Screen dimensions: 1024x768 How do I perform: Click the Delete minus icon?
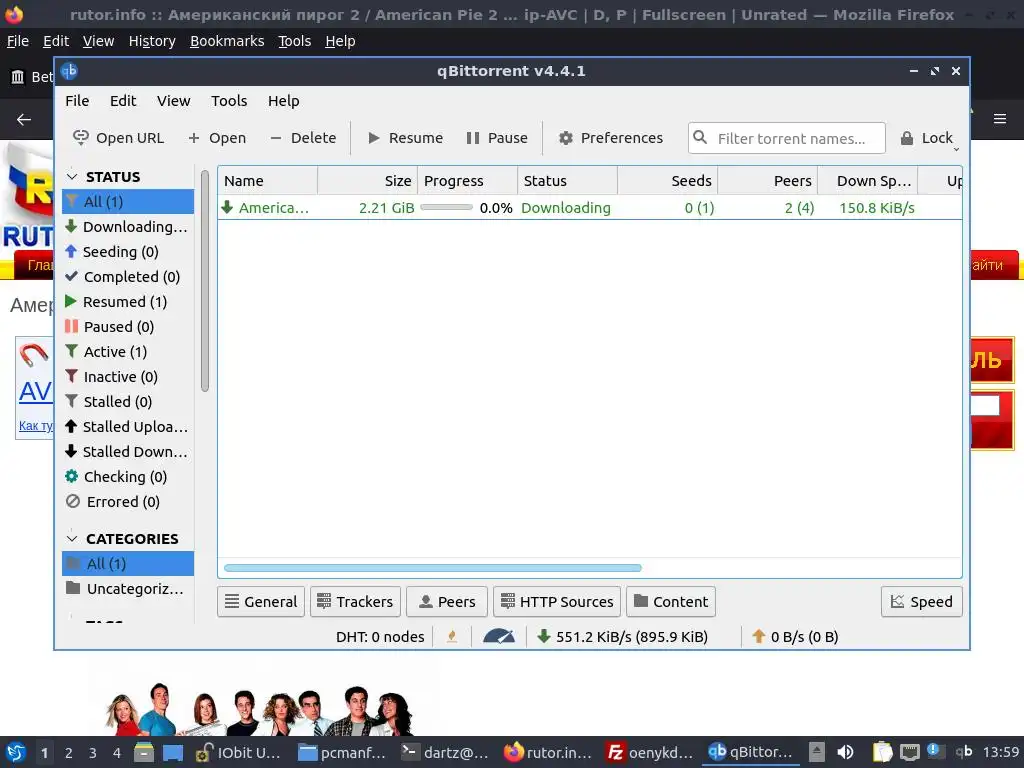[276, 138]
